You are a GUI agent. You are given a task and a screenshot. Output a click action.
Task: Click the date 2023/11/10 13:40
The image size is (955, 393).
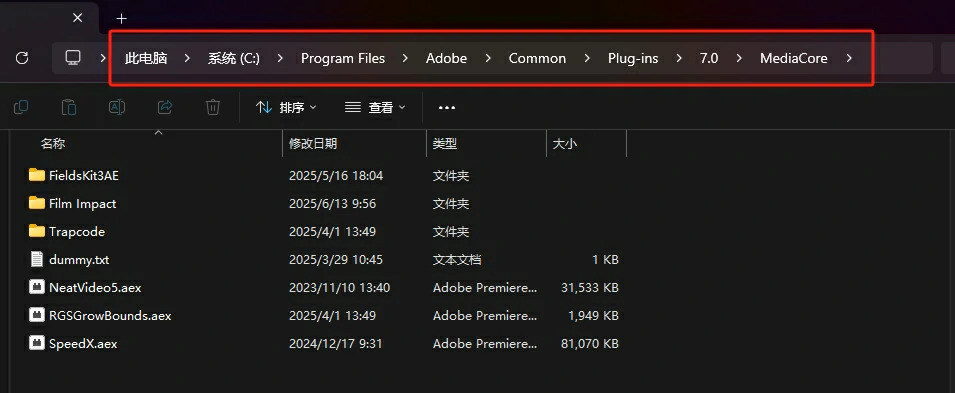click(339, 288)
